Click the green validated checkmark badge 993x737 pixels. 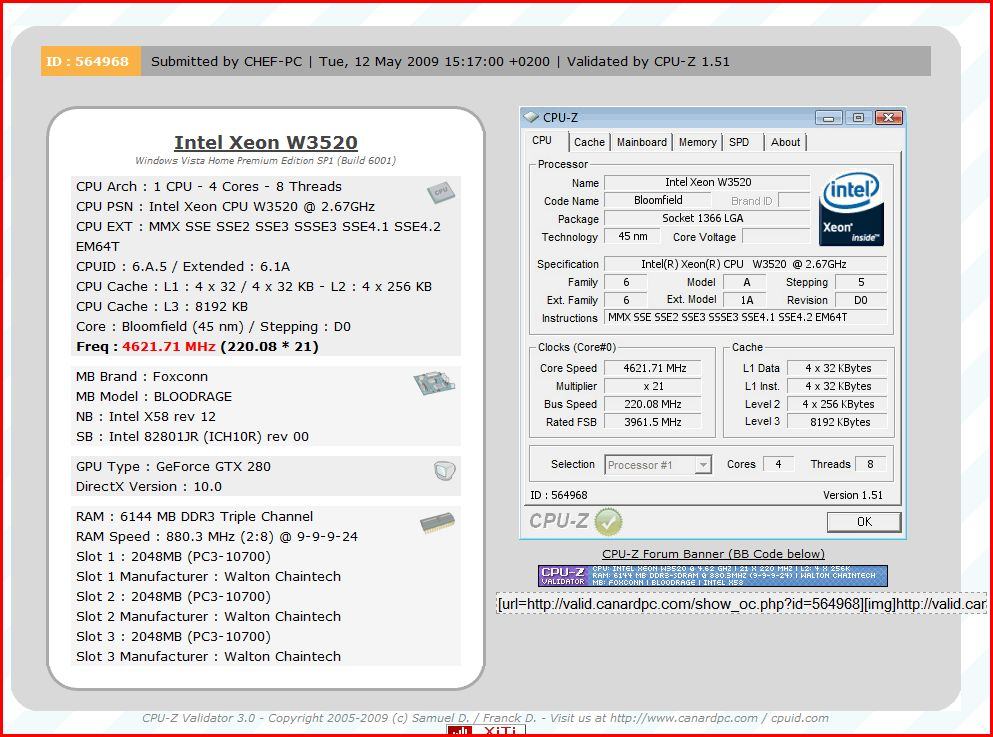609,522
